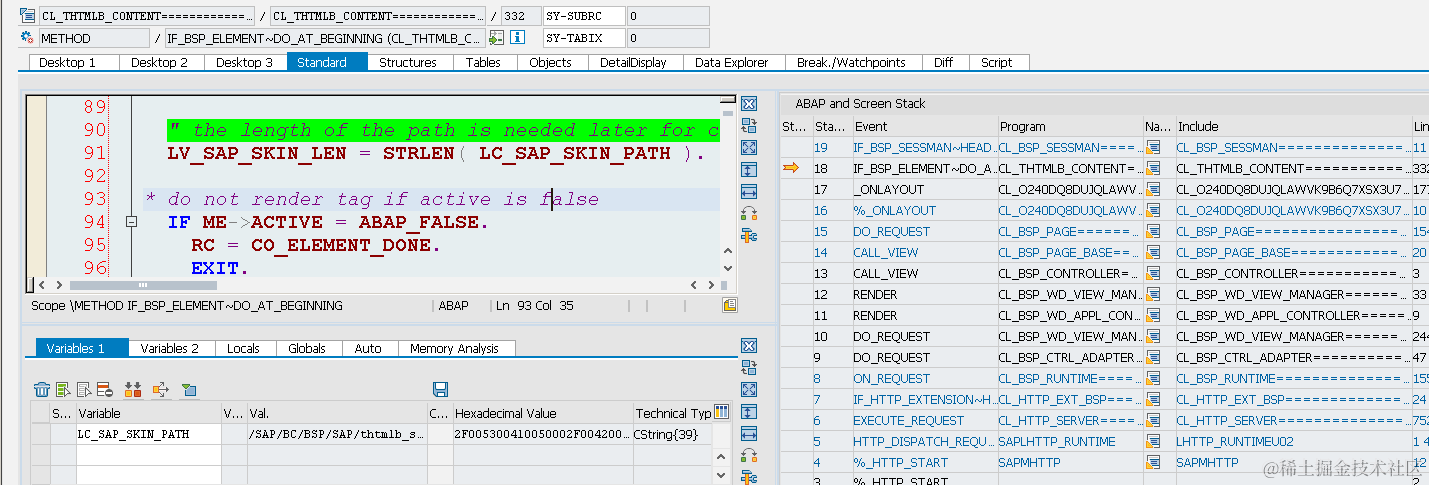Select the Auto tab
Image resolution: width=1429 pixels, height=485 pixels.
point(369,348)
